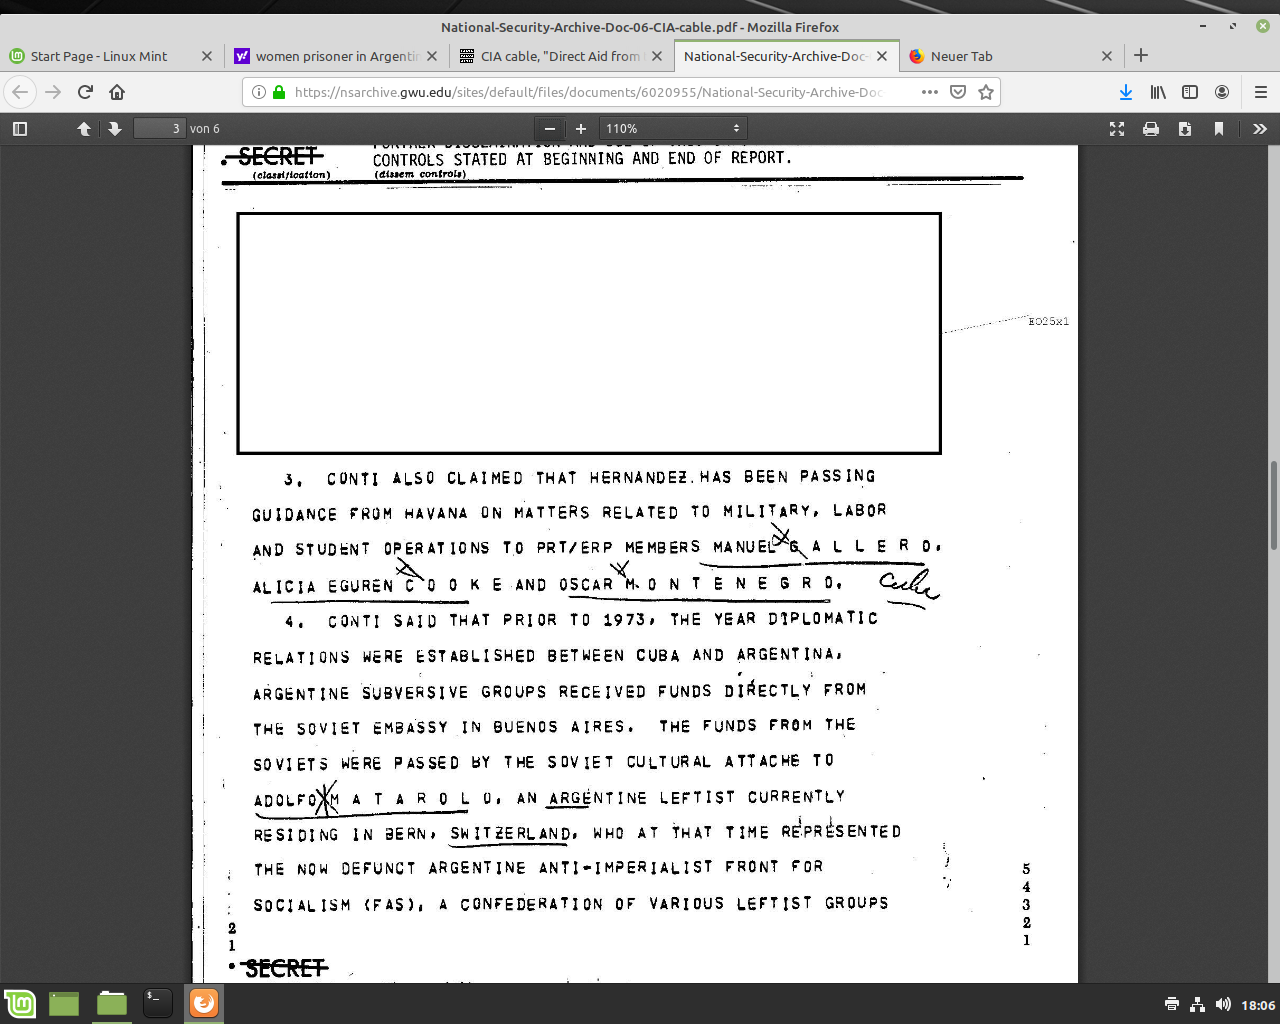Go to previous PDF page

[84, 128]
